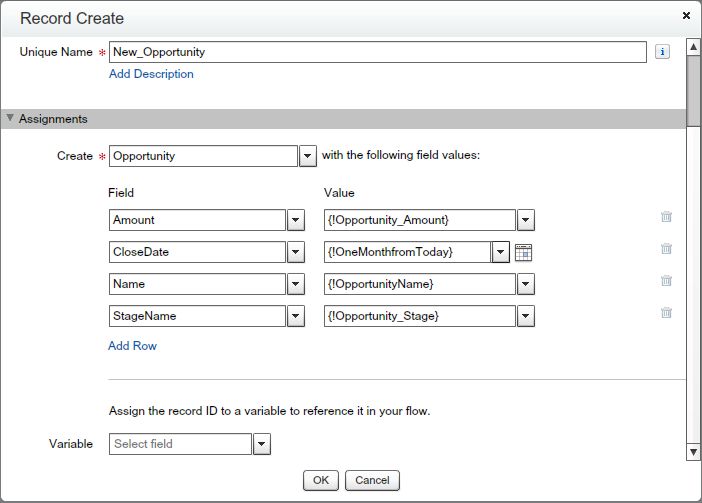Expand the StageName field dropdown
The height and width of the screenshot is (503, 702).
tap(295, 316)
